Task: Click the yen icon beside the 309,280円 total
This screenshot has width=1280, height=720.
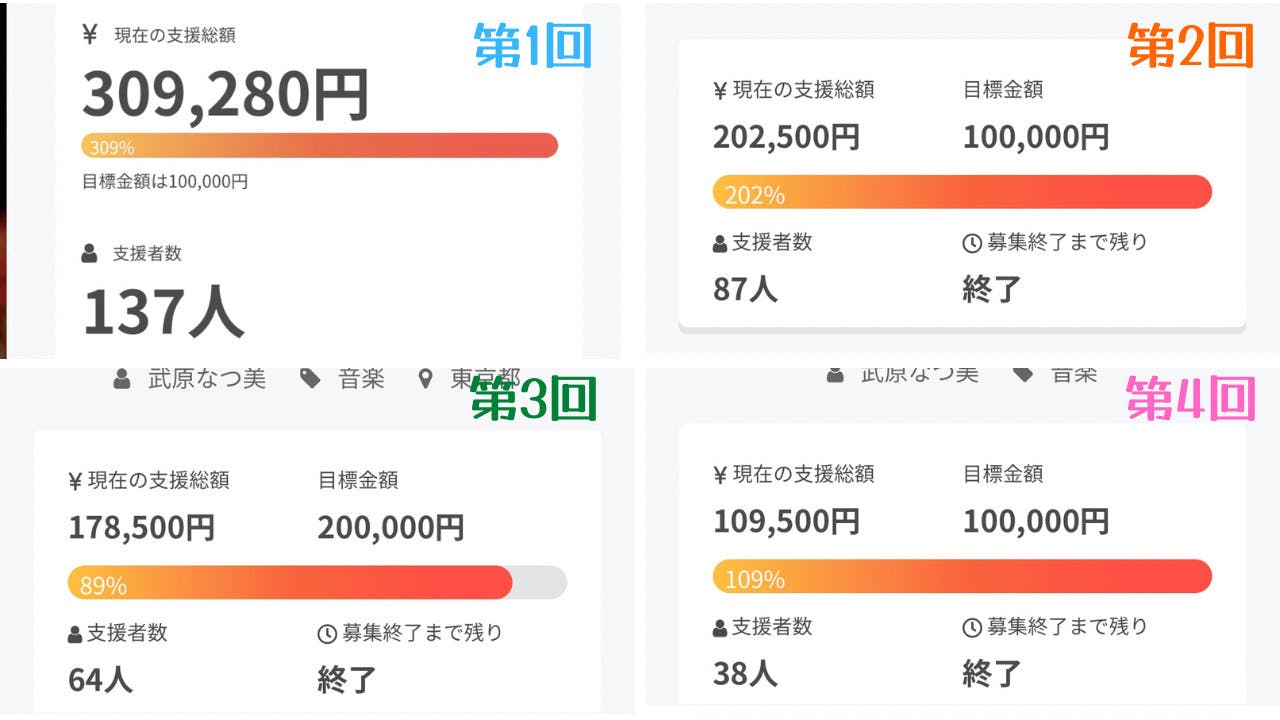Action: 90,35
